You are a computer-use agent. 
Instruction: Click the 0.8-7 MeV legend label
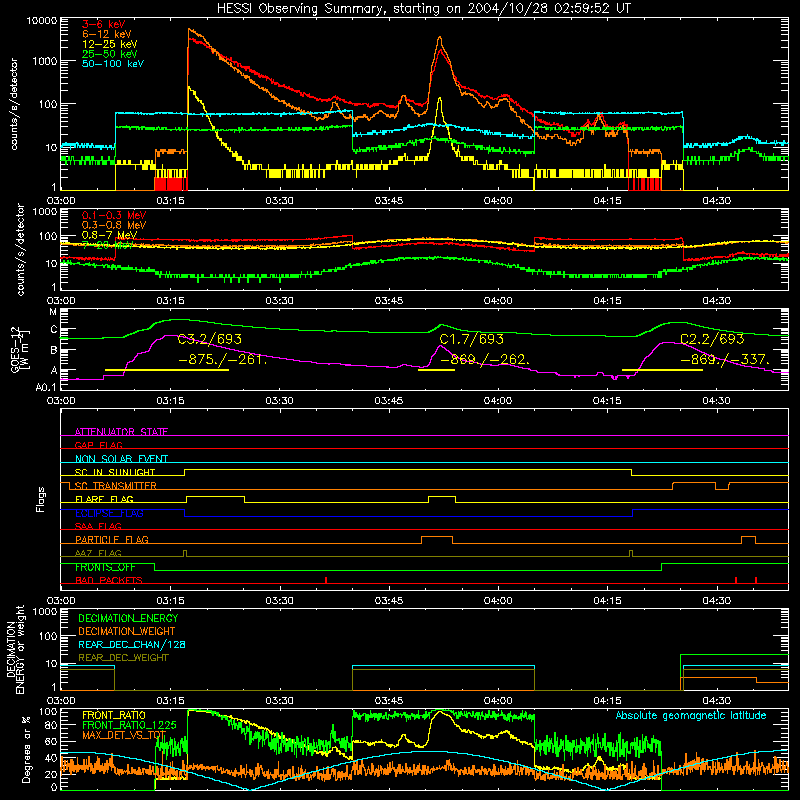pyautogui.click(x=109, y=235)
